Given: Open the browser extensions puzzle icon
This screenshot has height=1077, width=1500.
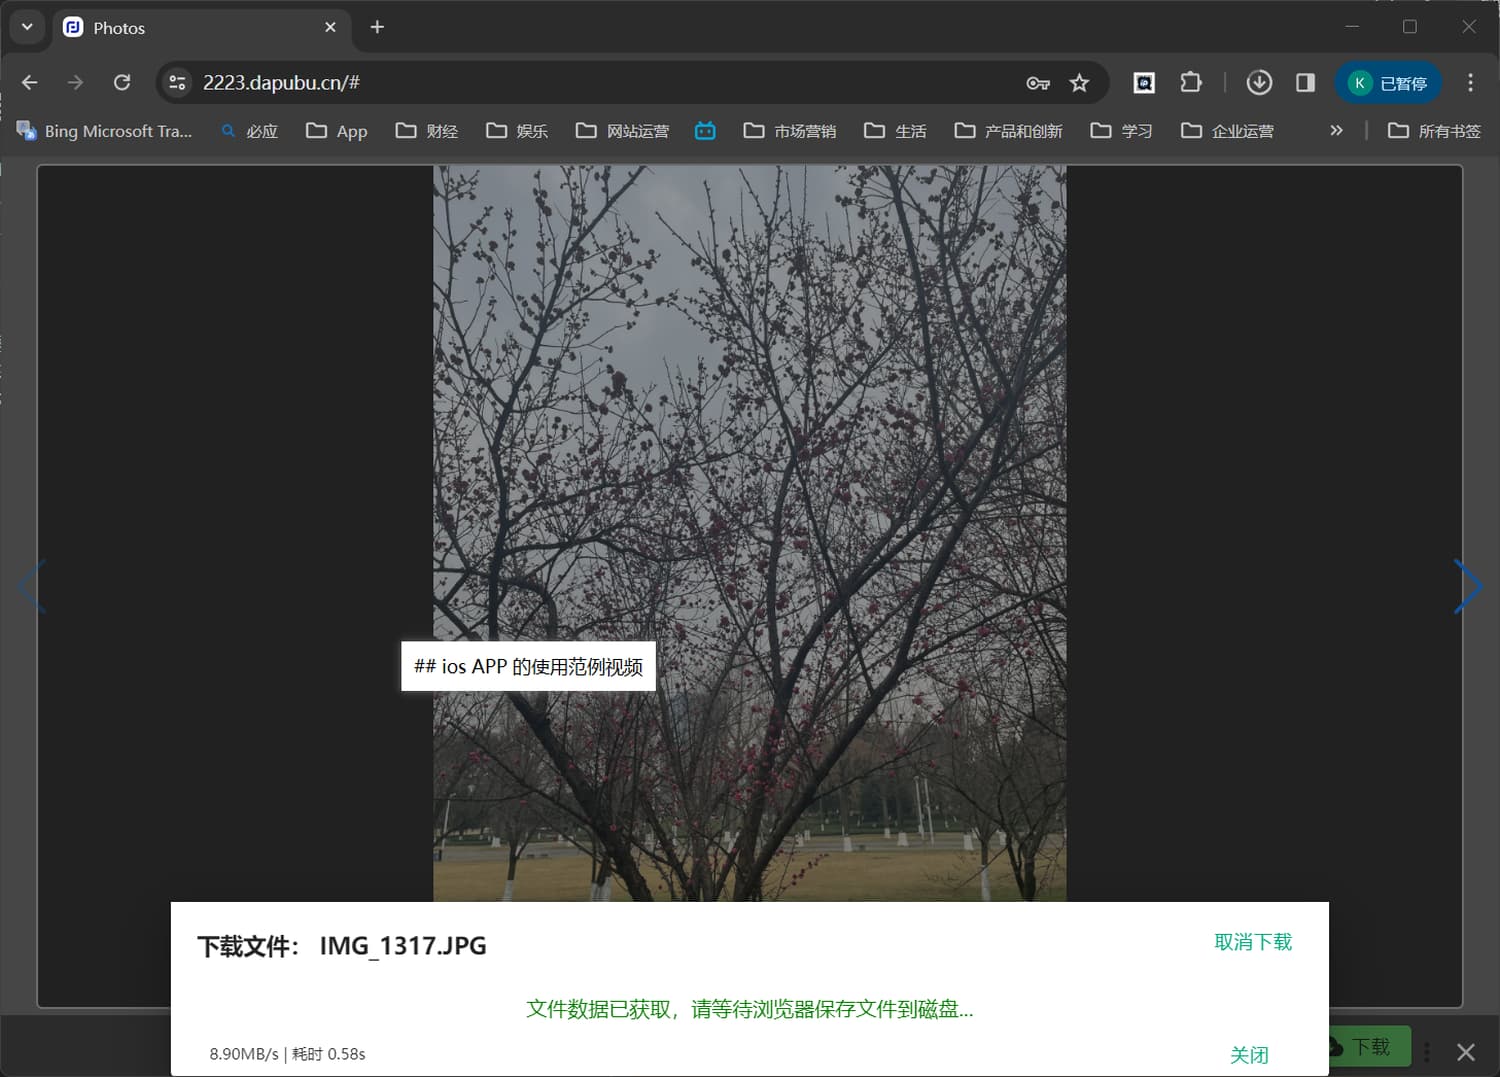Looking at the screenshot, I should (x=1190, y=83).
